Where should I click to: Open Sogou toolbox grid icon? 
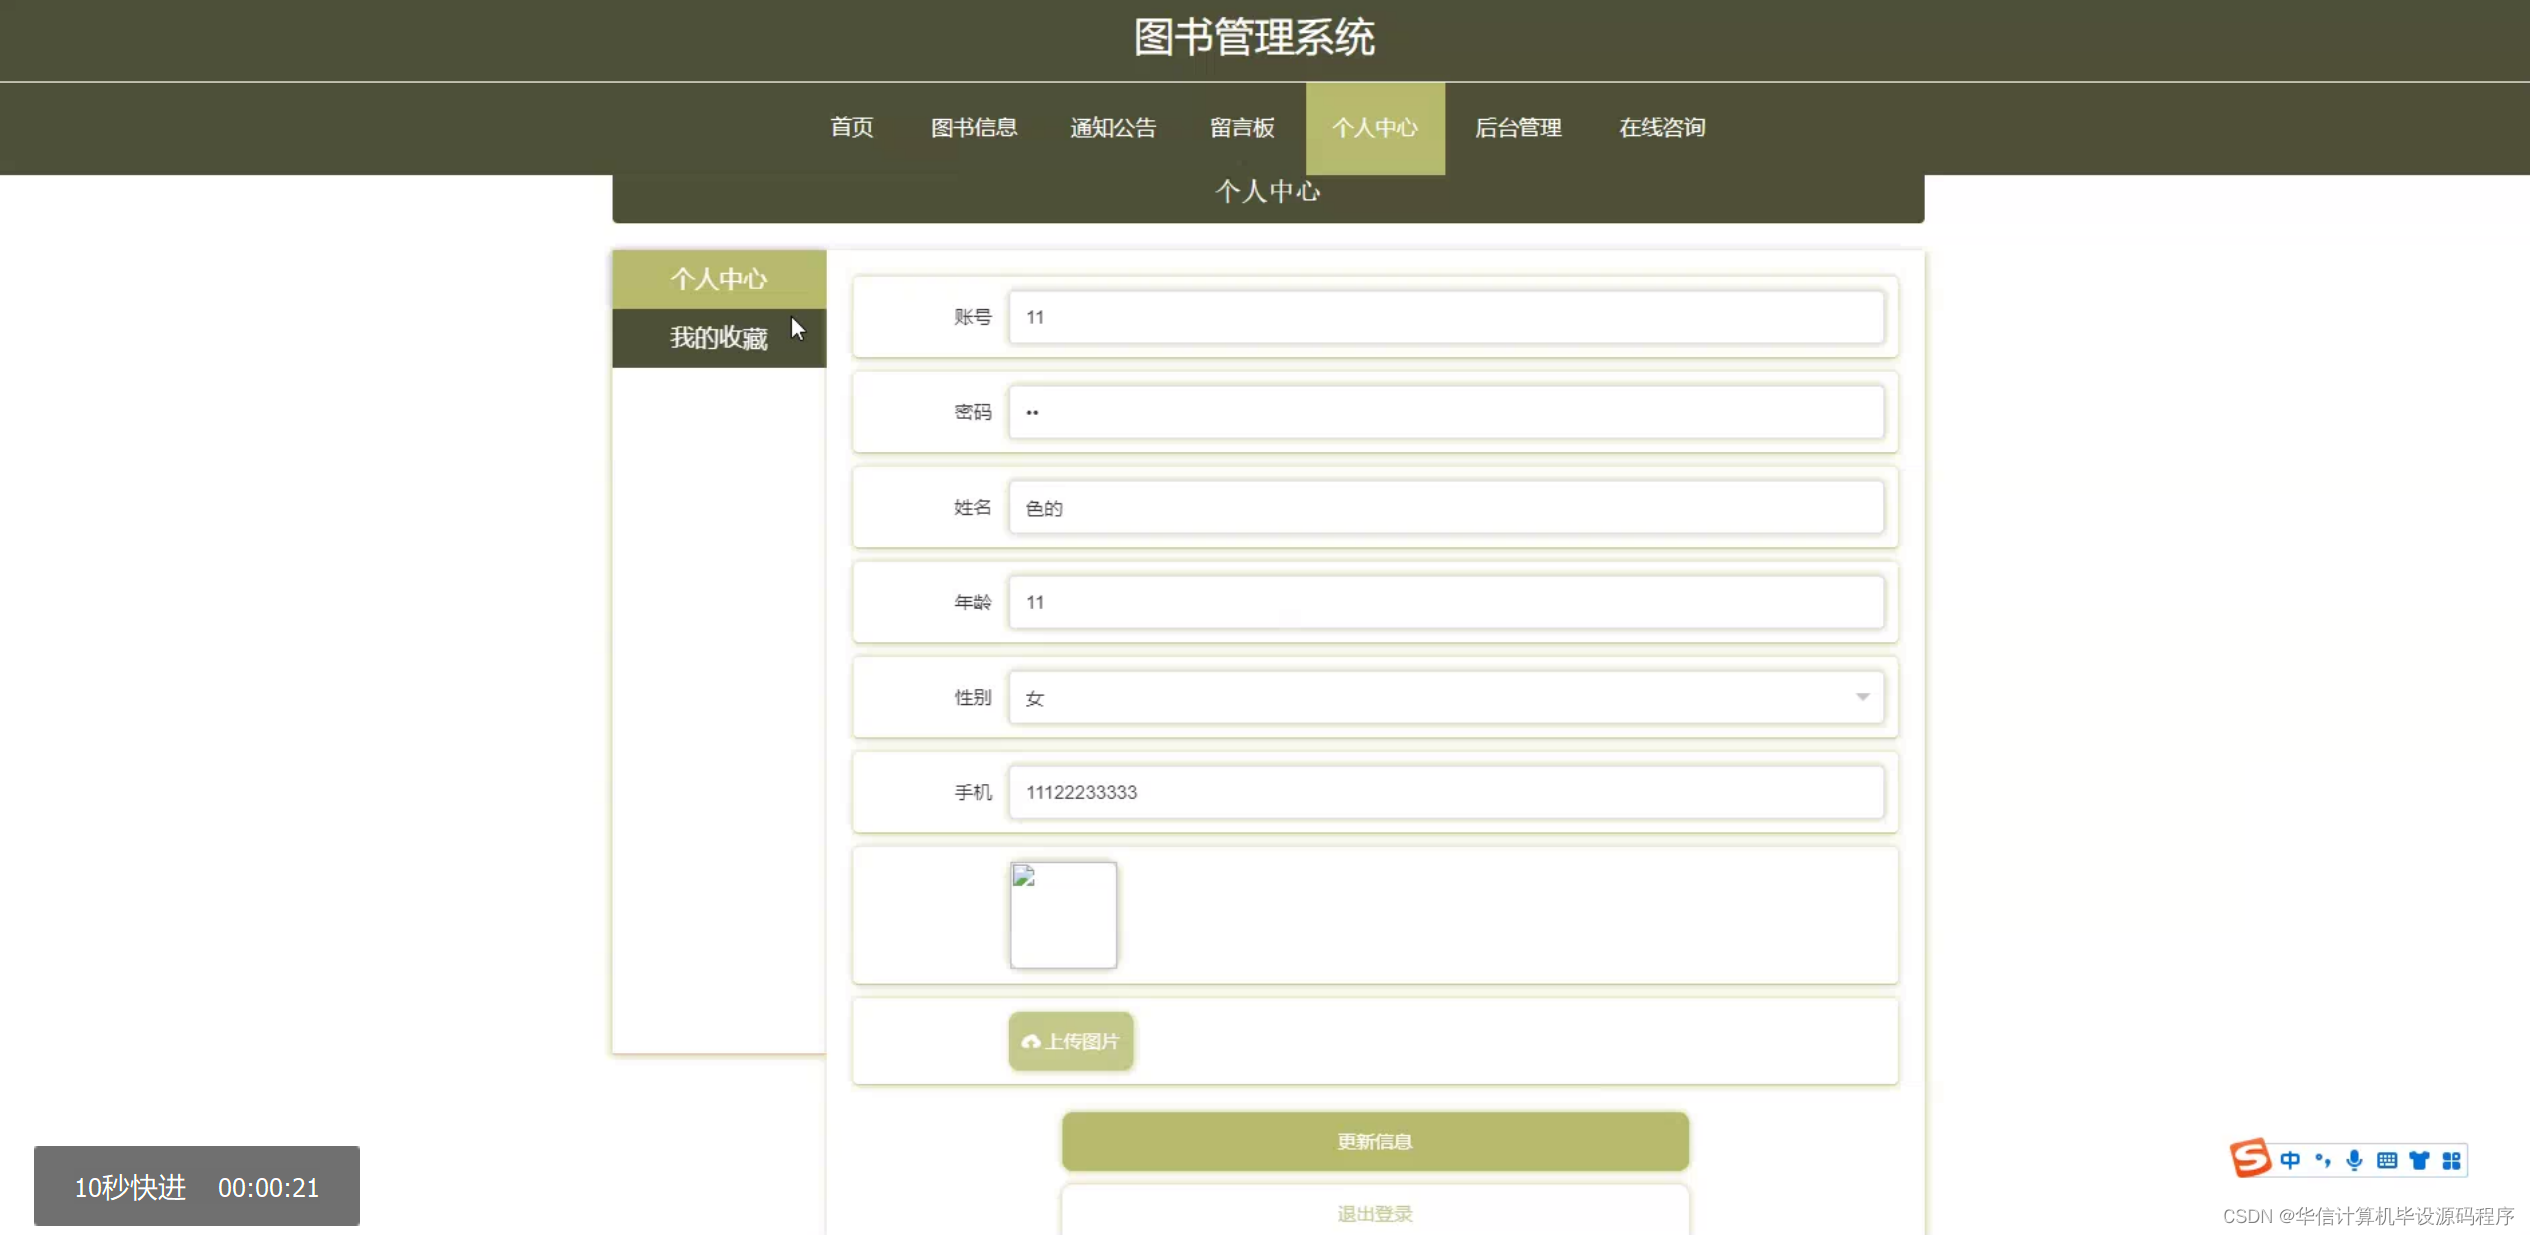point(2451,1160)
